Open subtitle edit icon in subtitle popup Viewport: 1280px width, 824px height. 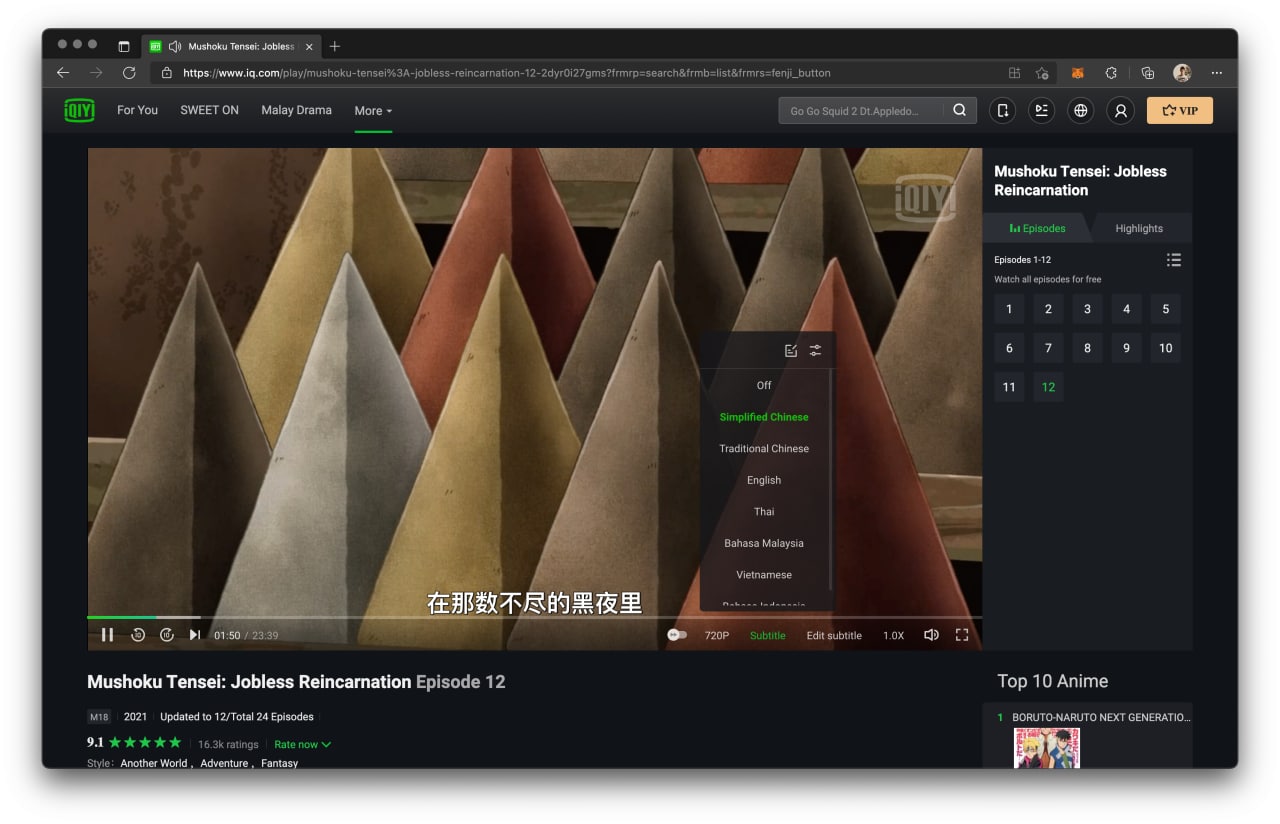(791, 350)
